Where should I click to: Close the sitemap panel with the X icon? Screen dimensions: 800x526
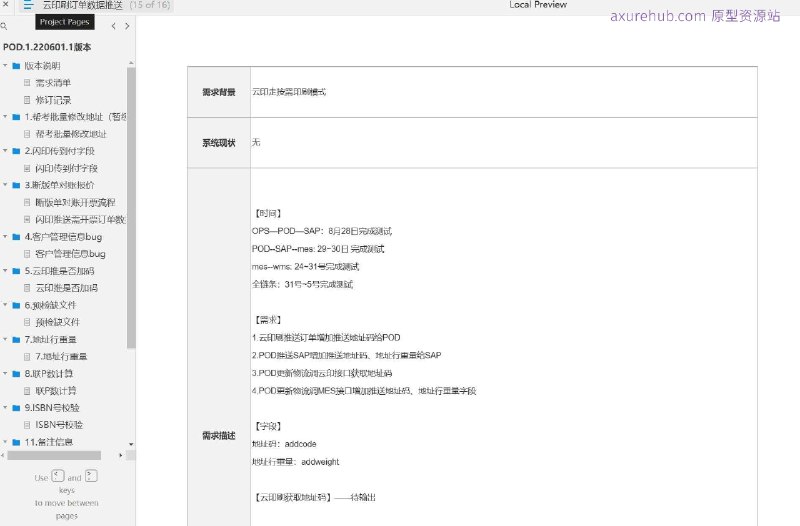(6, 4)
